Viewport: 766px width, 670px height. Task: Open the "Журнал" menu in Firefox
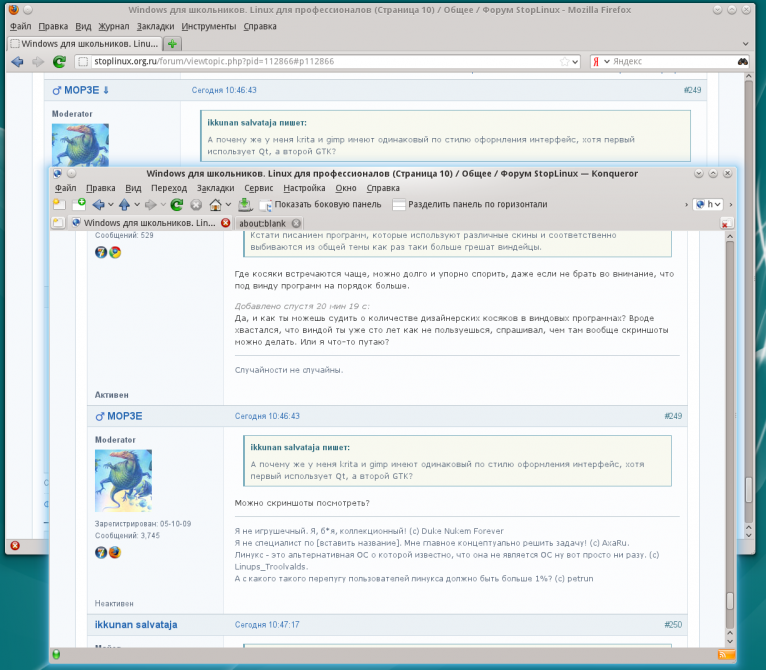115,26
